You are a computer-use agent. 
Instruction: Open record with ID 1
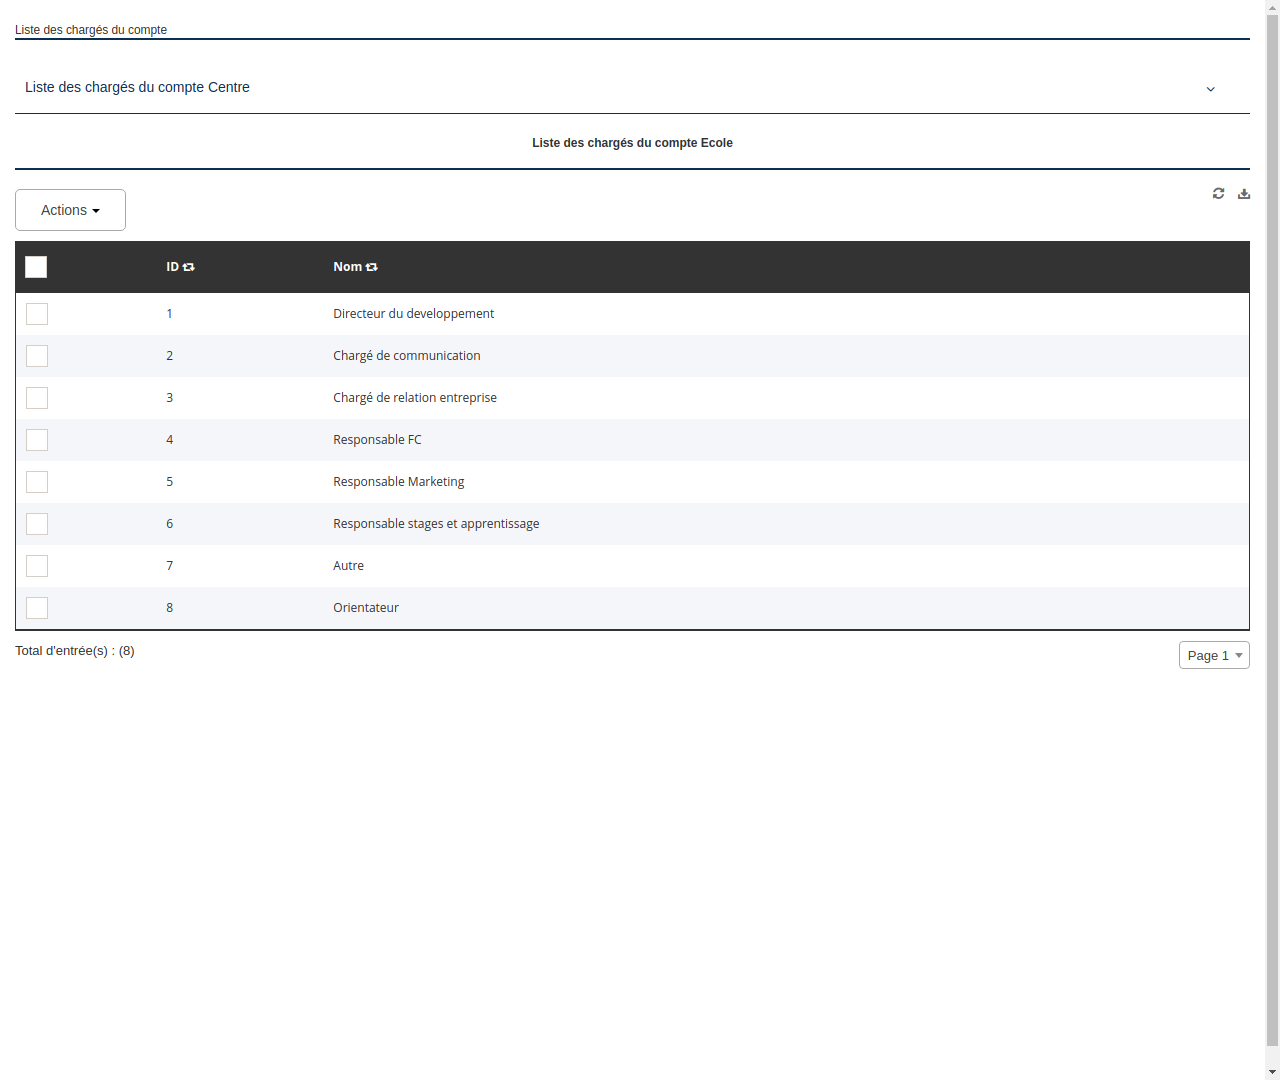[170, 313]
